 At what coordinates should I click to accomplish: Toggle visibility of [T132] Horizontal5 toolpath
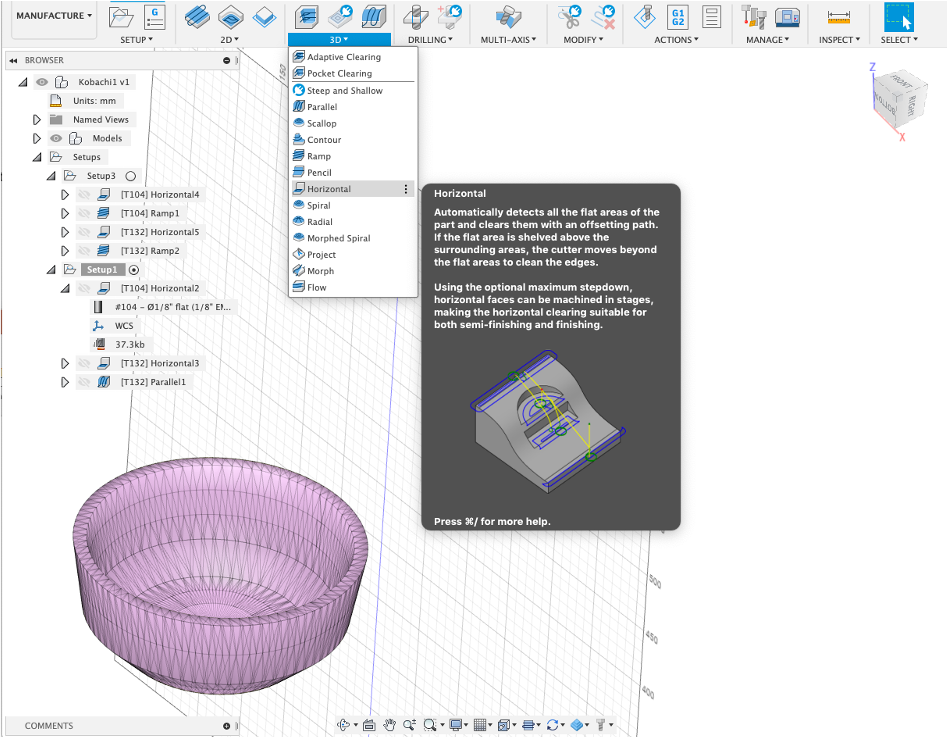(84, 232)
